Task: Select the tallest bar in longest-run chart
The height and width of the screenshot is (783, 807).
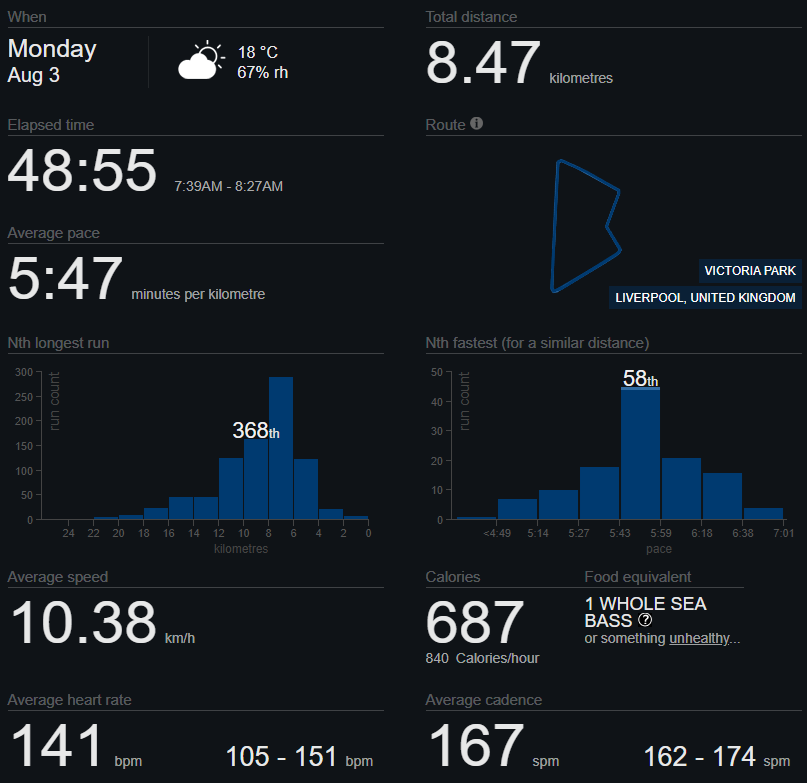Action: coord(281,448)
